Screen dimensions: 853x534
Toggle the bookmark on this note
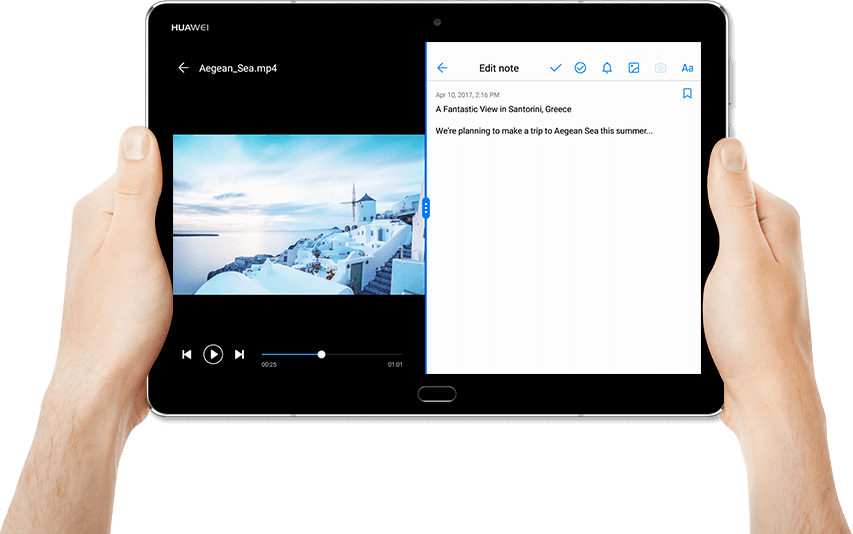point(687,93)
